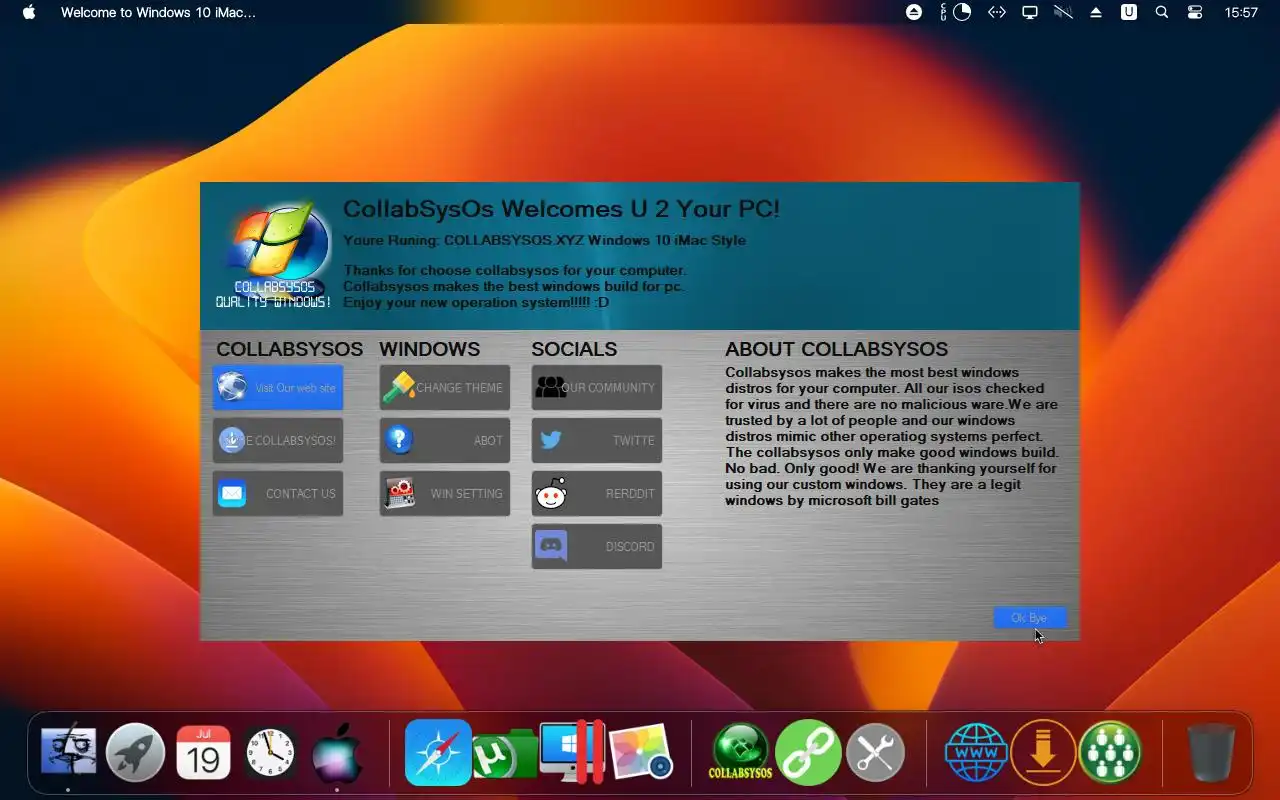Open the display menu bar icon

(x=1029, y=12)
